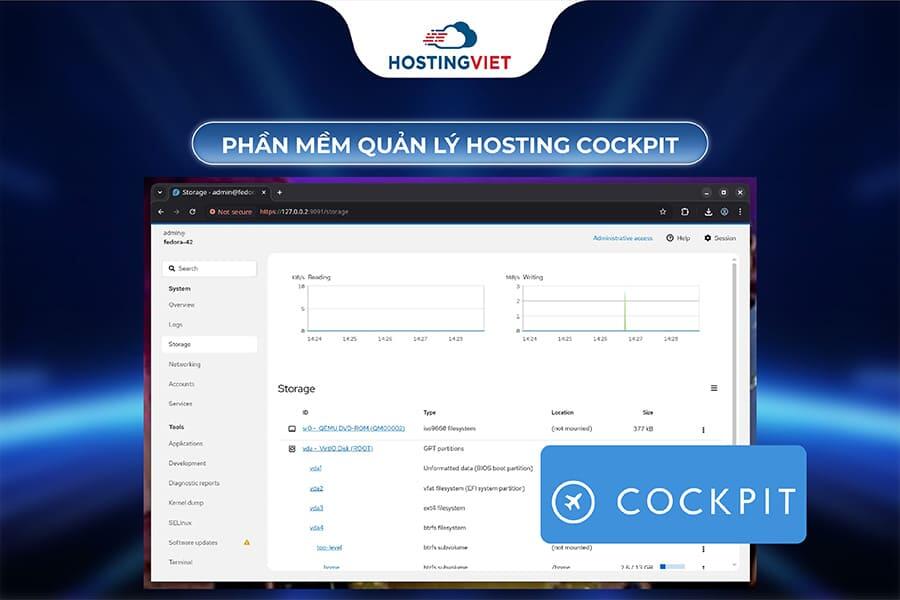Image resolution: width=900 pixels, height=600 pixels.
Task: Click the DVD-ROM drive icon in Storage table
Action: pos(290,428)
